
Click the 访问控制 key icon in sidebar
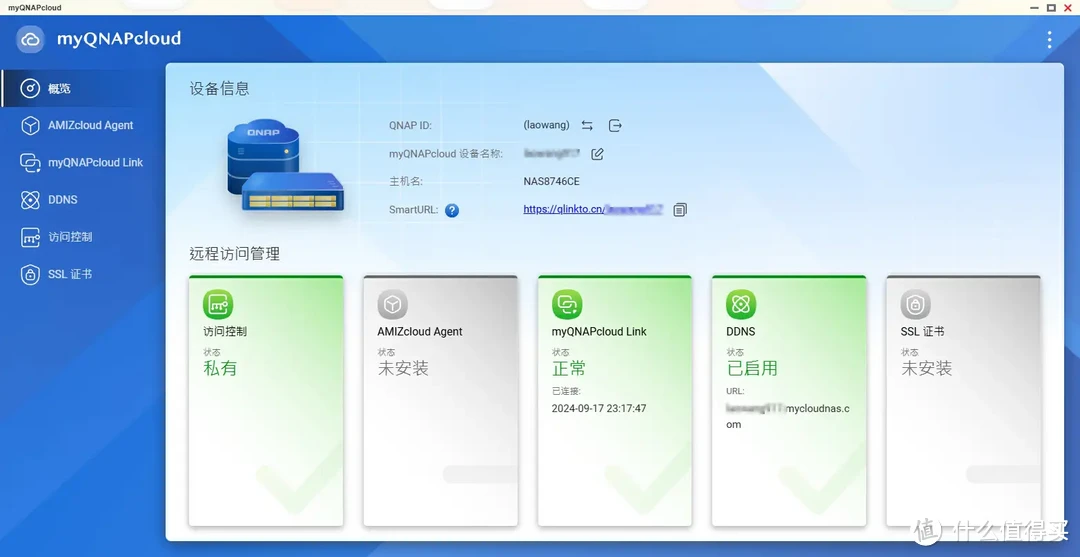point(30,237)
